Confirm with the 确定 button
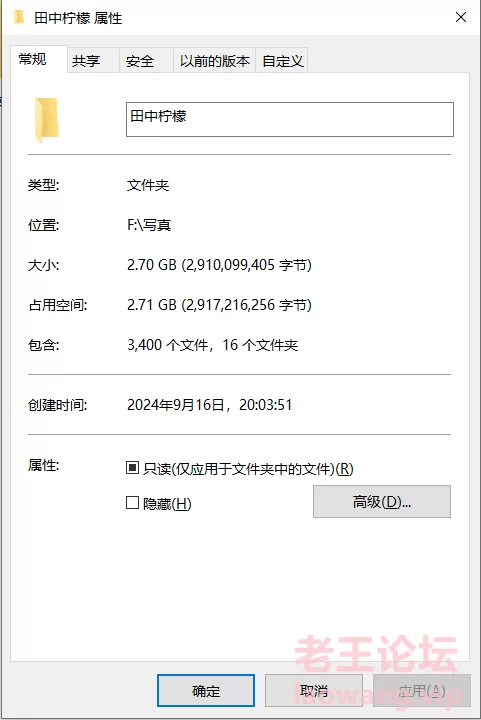Screen dimensions: 481x720 coord(206,690)
